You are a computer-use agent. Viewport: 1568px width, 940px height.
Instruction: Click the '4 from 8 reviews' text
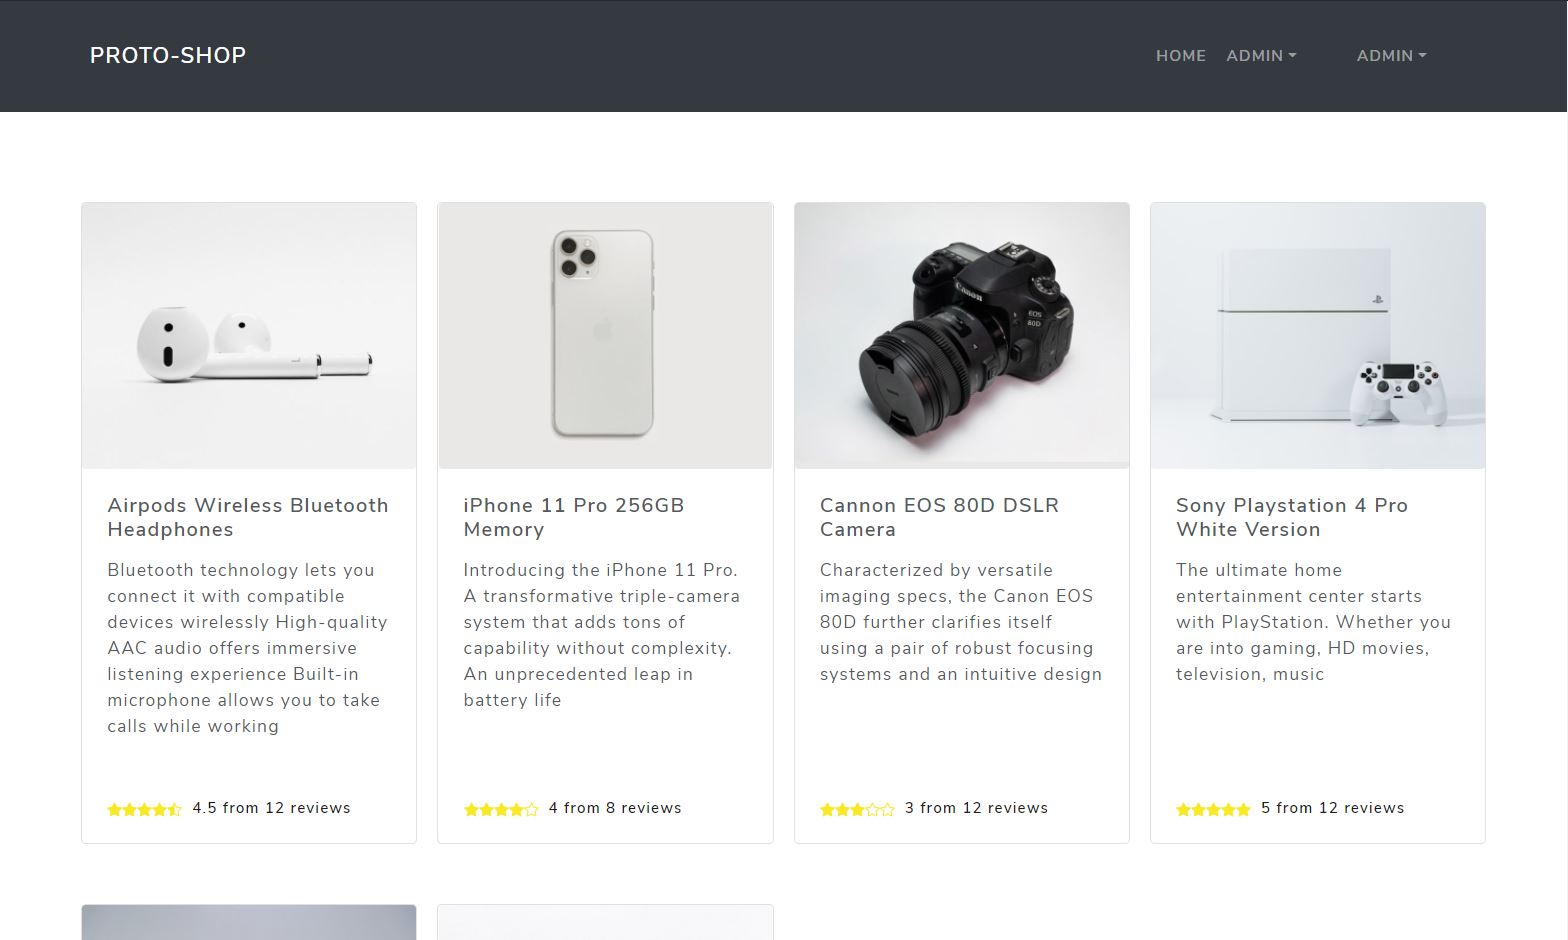pyautogui.click(x=615, y=808)
